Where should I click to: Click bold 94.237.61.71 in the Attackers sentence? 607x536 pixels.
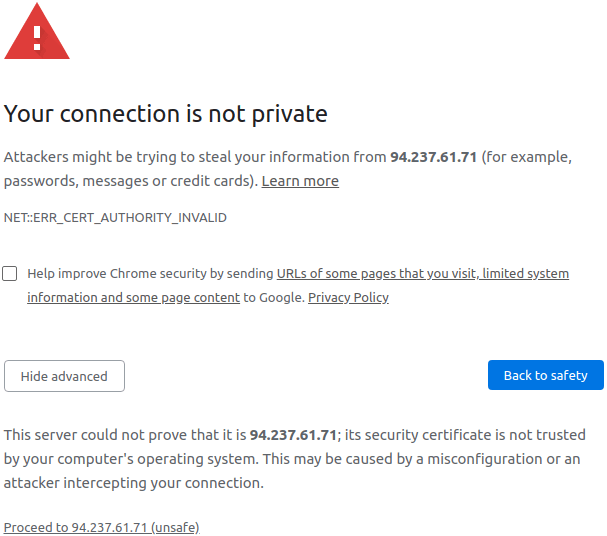433,157
